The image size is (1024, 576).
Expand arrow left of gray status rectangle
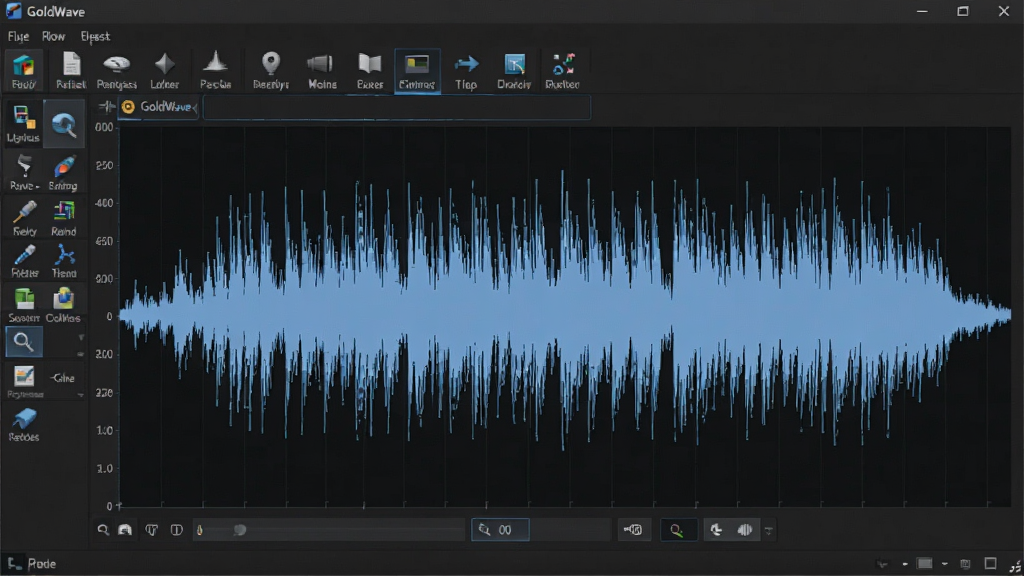tap(905, 564)
